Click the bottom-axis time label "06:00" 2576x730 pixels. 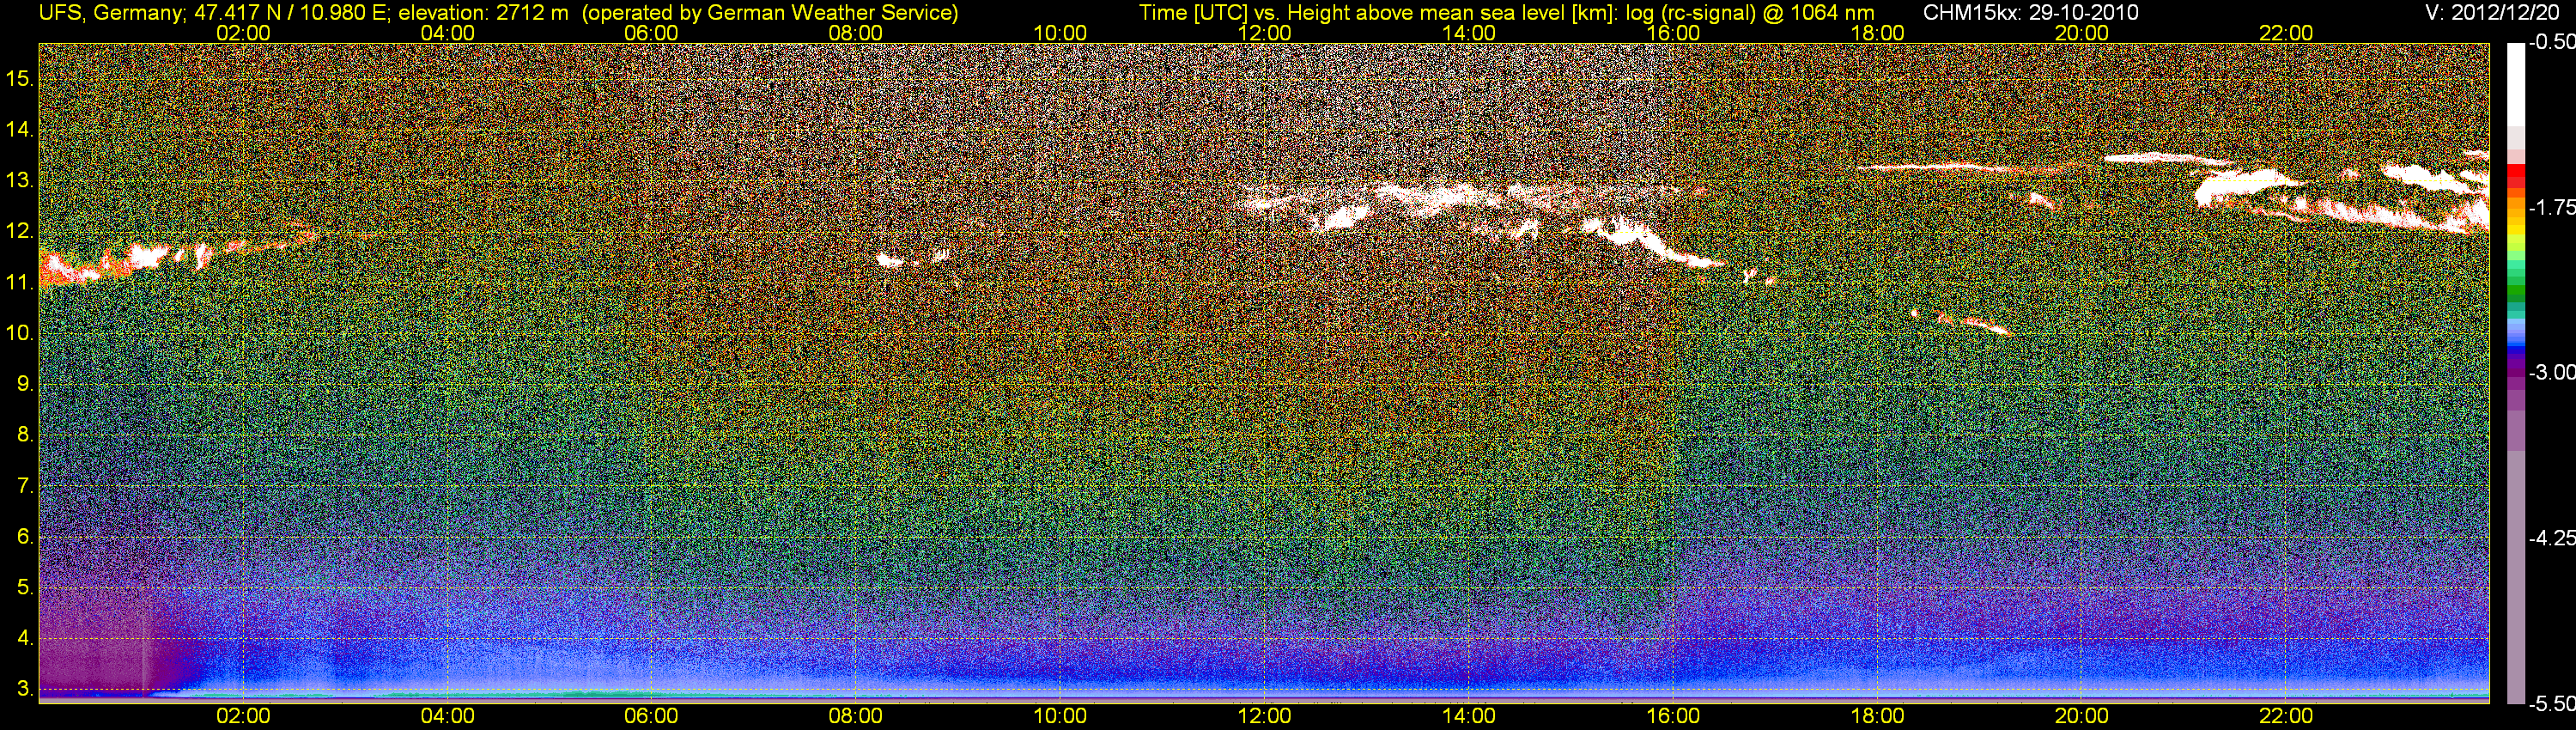pyautogui.click(x=651, y=716)
